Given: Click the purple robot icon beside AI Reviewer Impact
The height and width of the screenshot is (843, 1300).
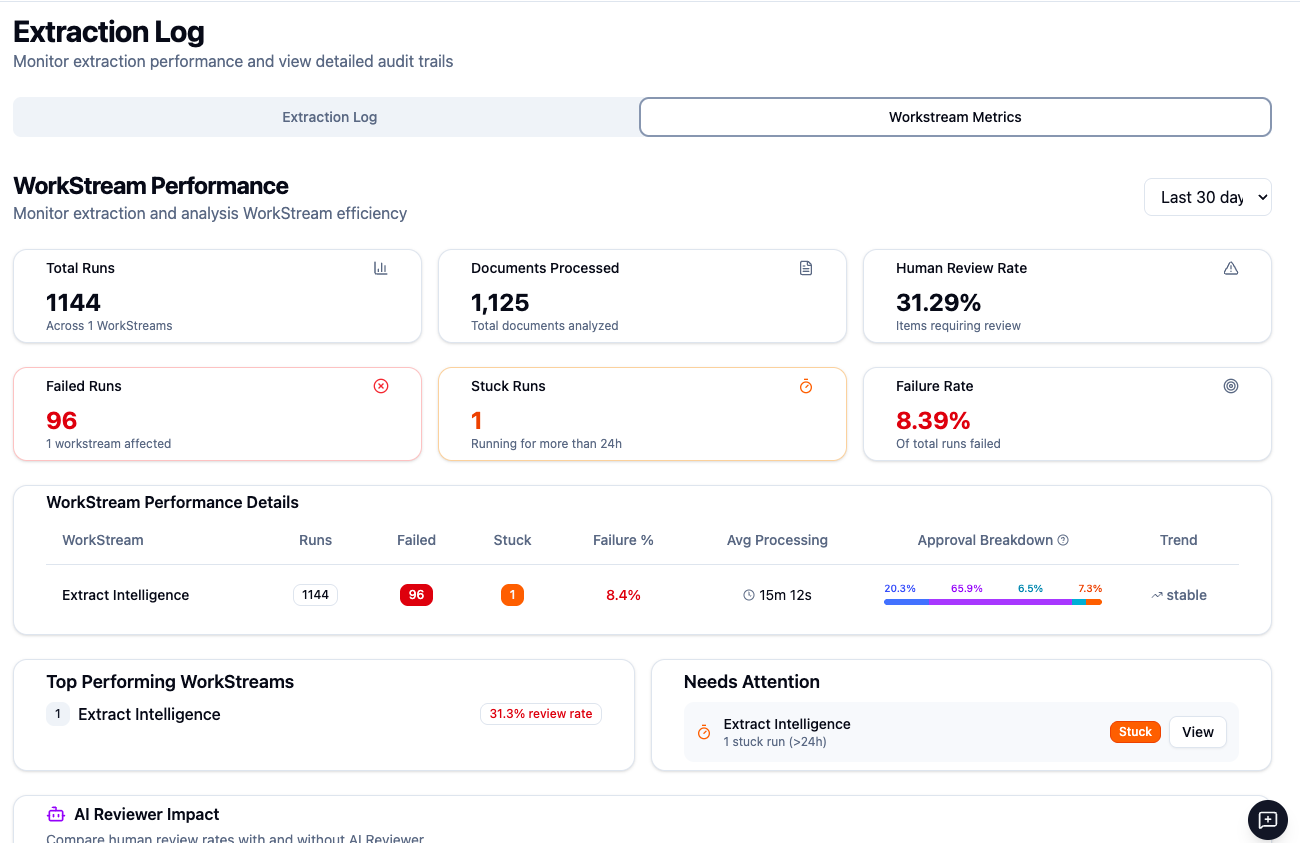Looking at the screenshot, I should coord(56,814).
